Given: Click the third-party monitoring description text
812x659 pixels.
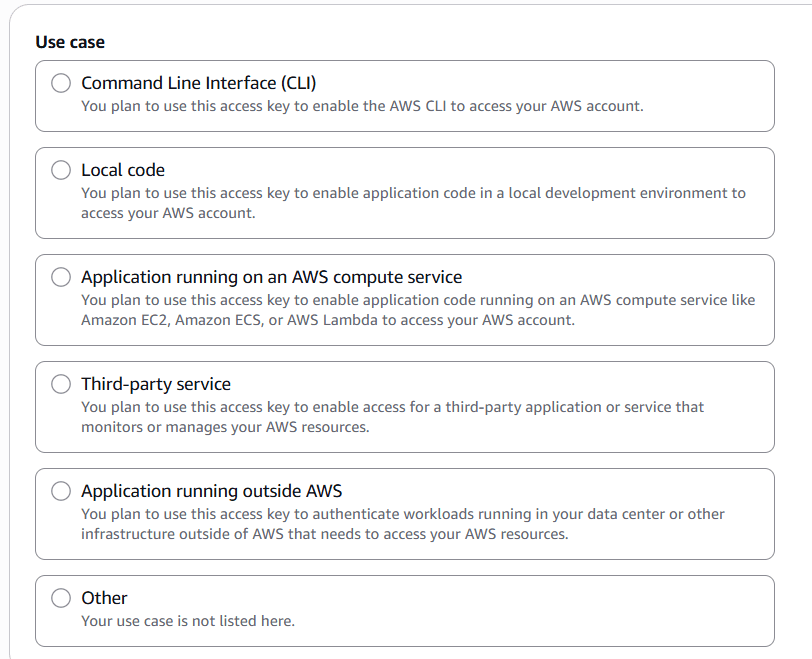Looking at the screenshot, I should pyautogui.click(x=392, y=417).
